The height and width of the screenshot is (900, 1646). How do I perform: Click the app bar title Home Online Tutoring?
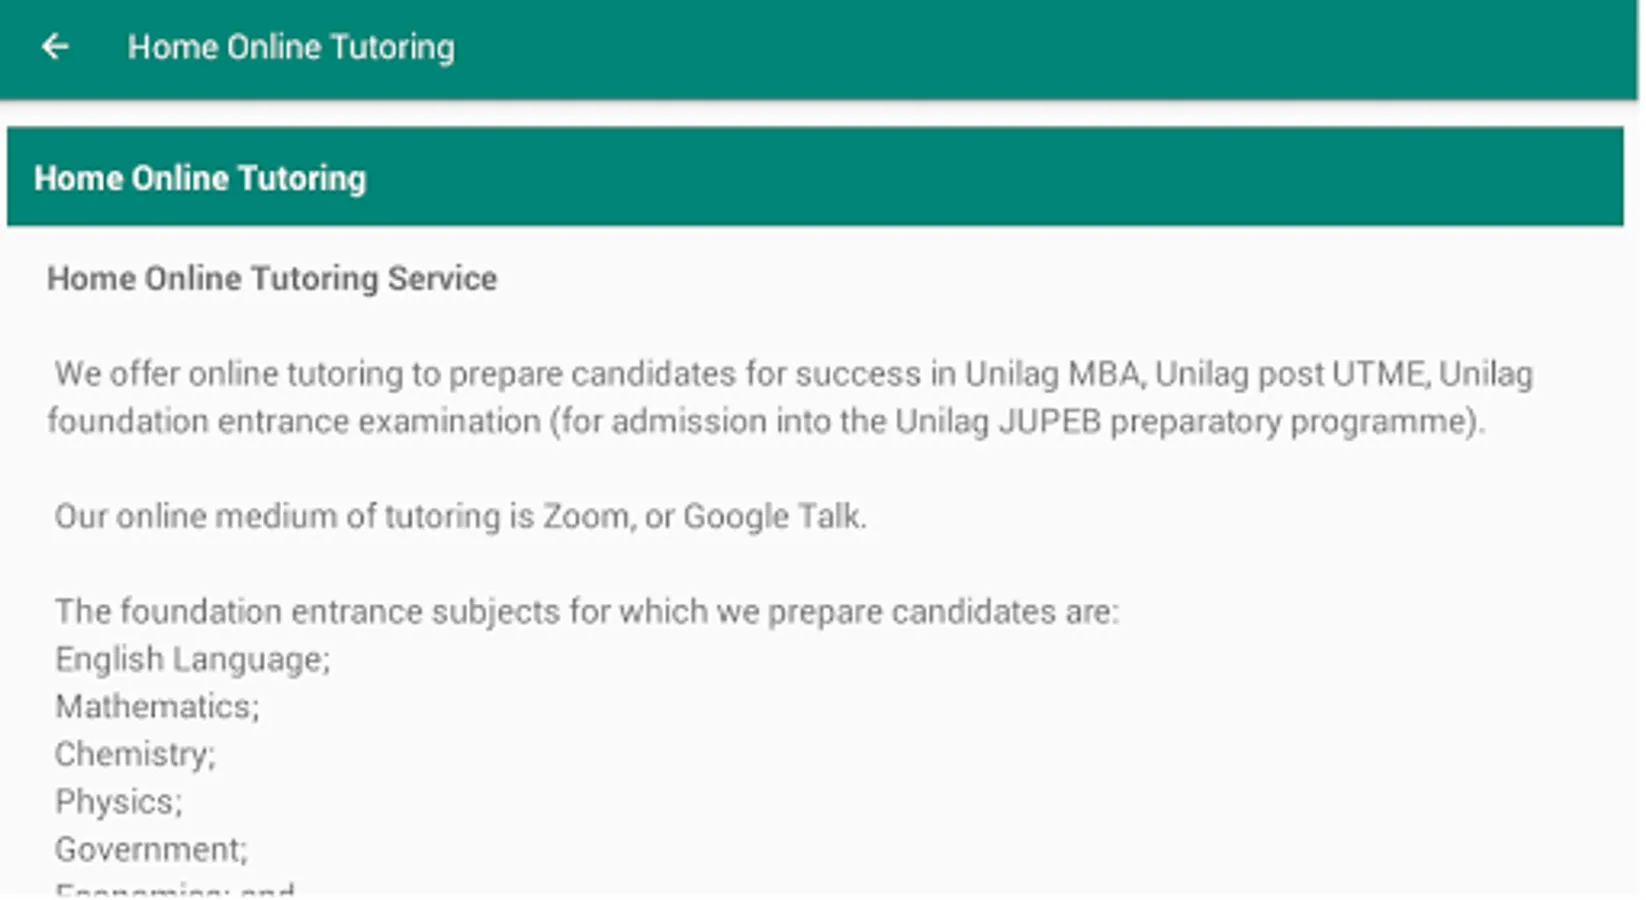[290, 47]
